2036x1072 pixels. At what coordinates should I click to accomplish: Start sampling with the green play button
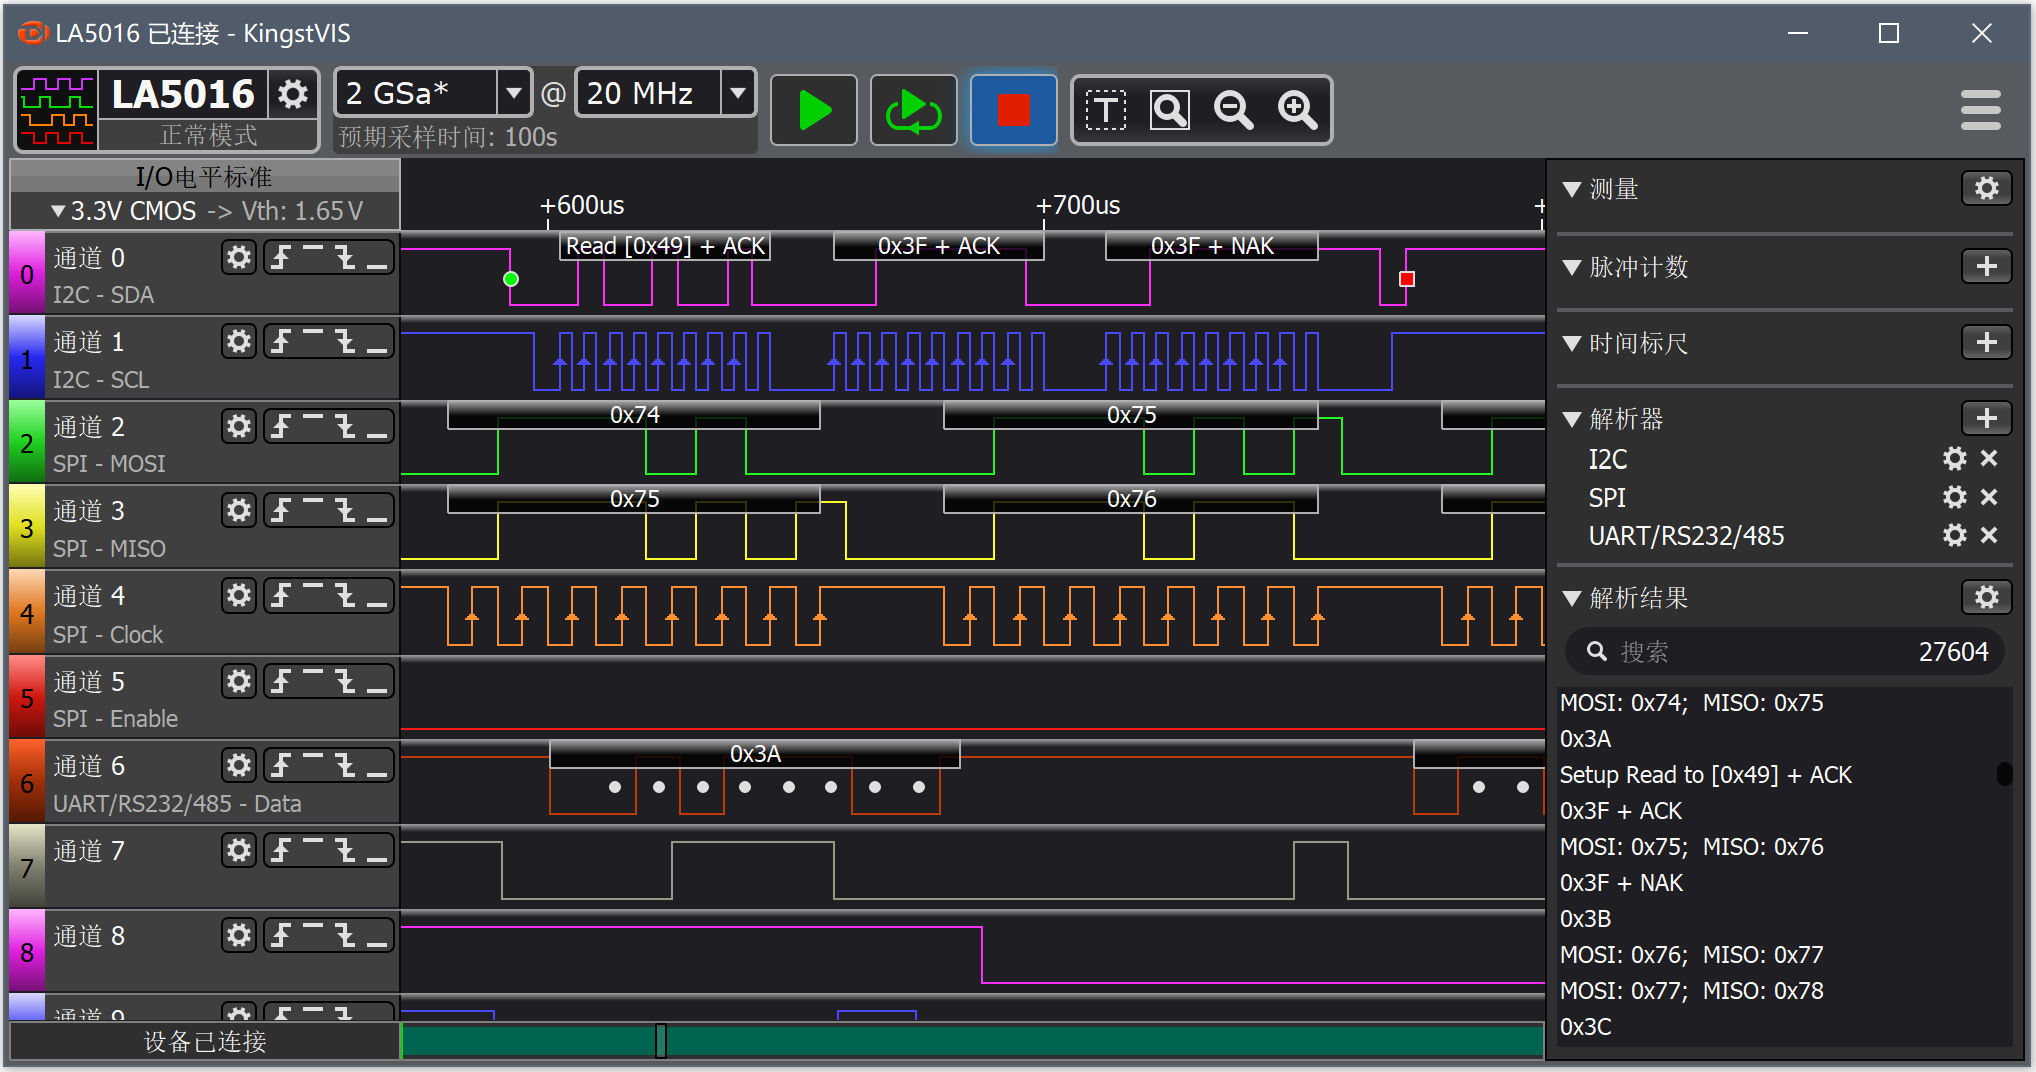coord(814,110)
